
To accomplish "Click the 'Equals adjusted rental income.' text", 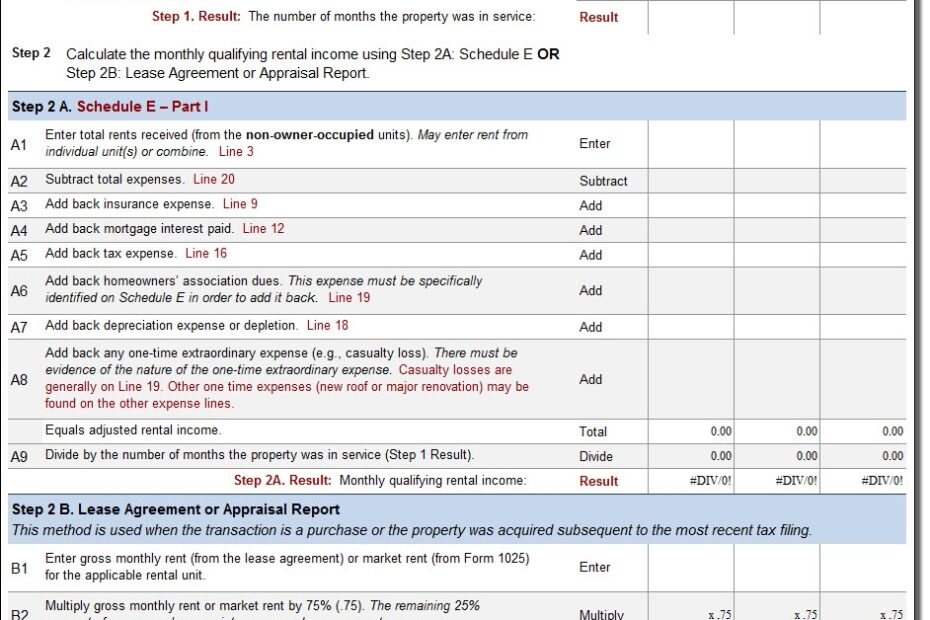I will 133,430.
